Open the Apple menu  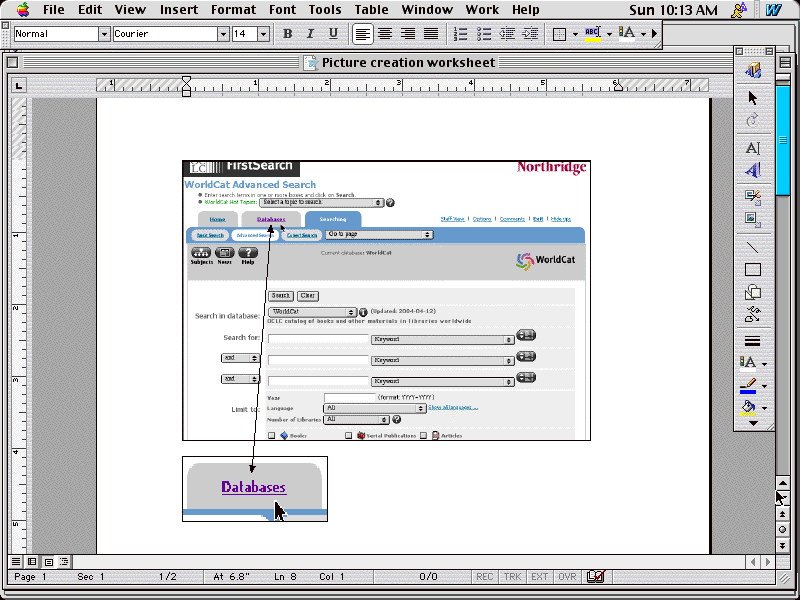[23, 10]
